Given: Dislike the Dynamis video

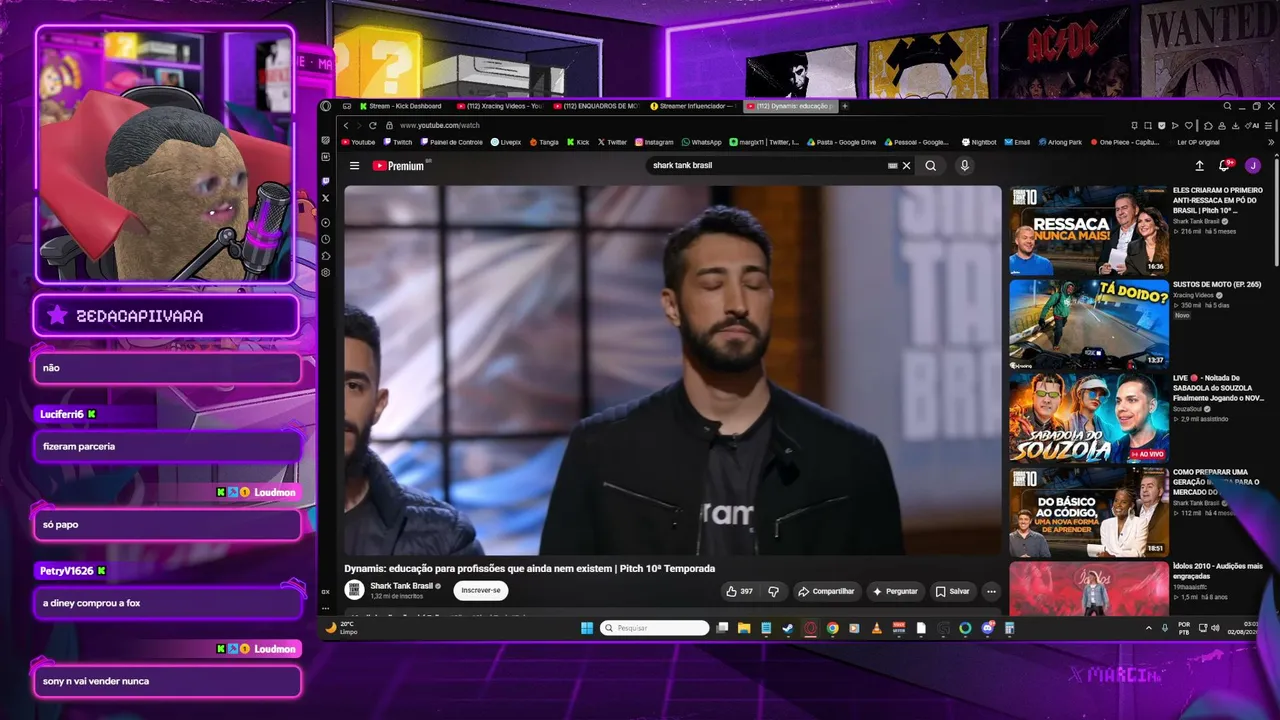Looking at the screenshot, I should (773, 591).
